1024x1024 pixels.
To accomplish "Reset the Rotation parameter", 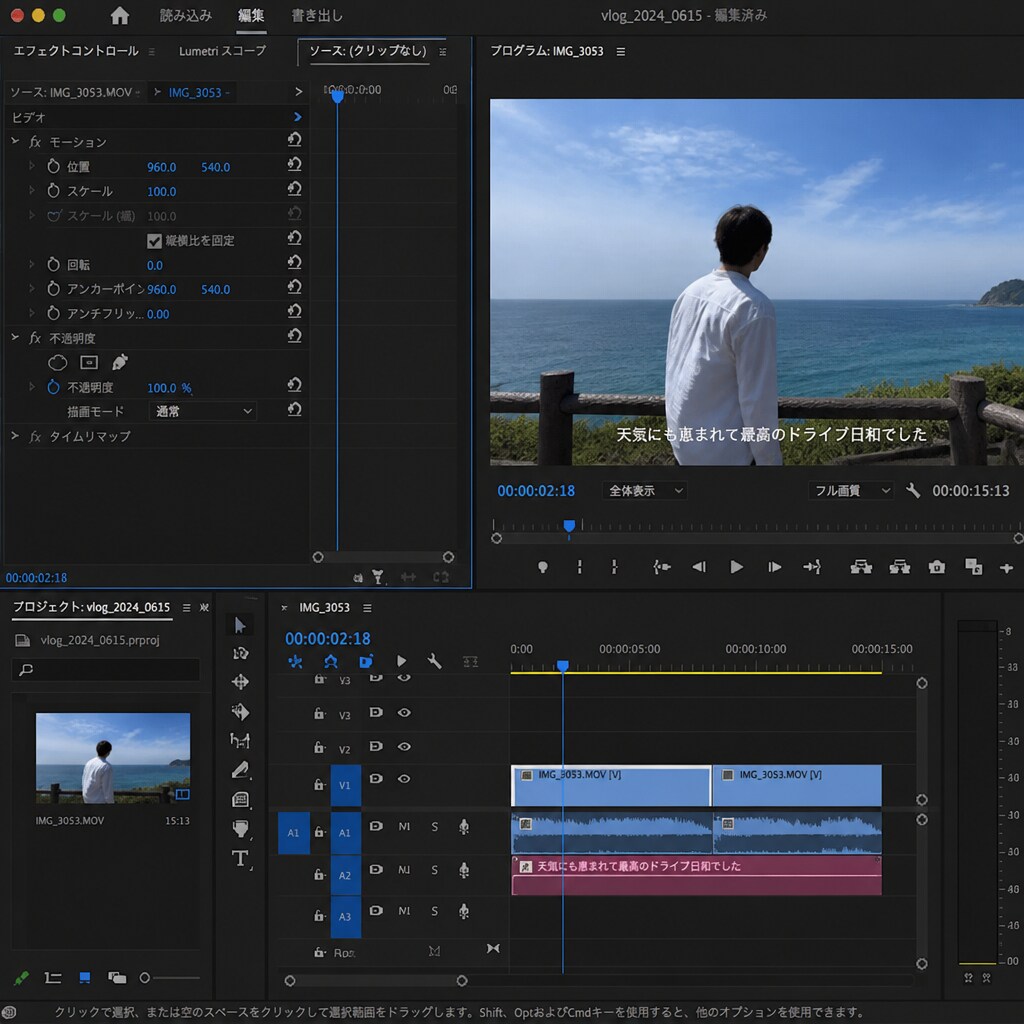I will coord(295,263).
